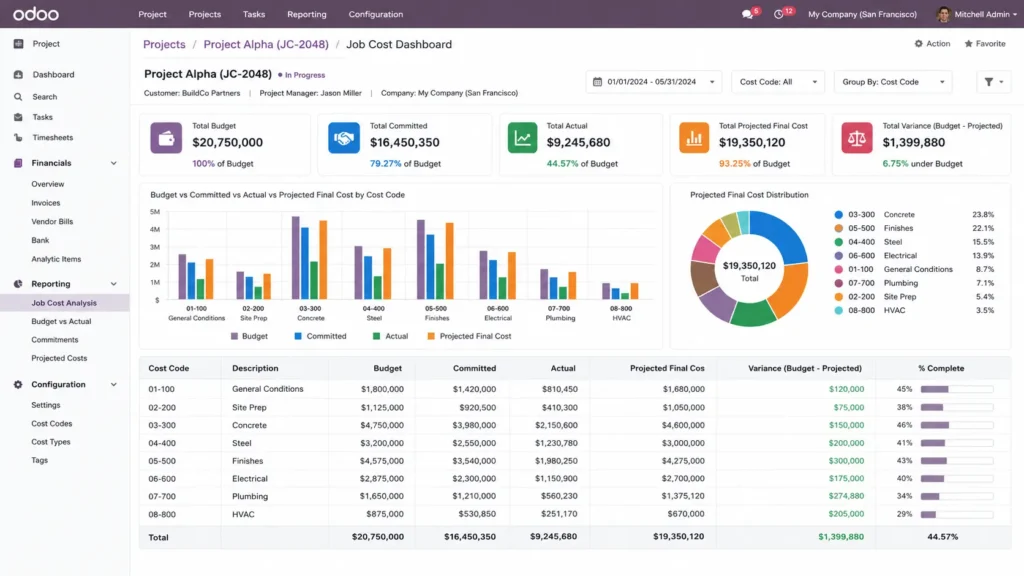The image size is (1024, 576).
Task: Collapse the Configuration sidebar section chevron
Action: pyautogui.click(x=114, y=385)
